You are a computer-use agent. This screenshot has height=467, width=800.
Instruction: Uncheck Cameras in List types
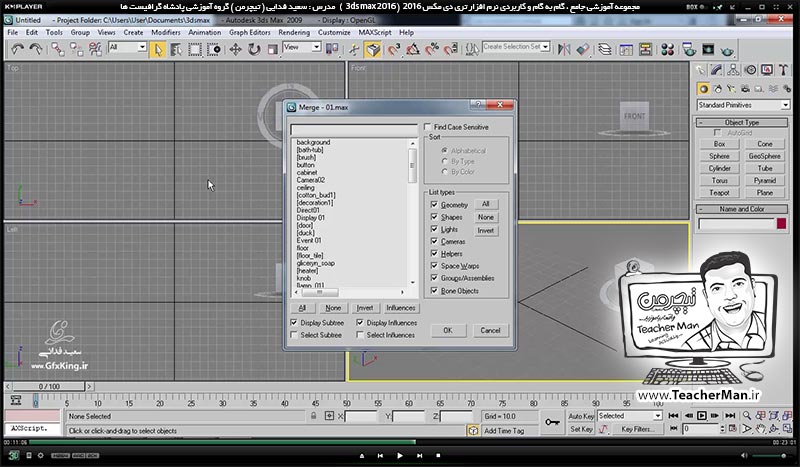pos(434,241)
